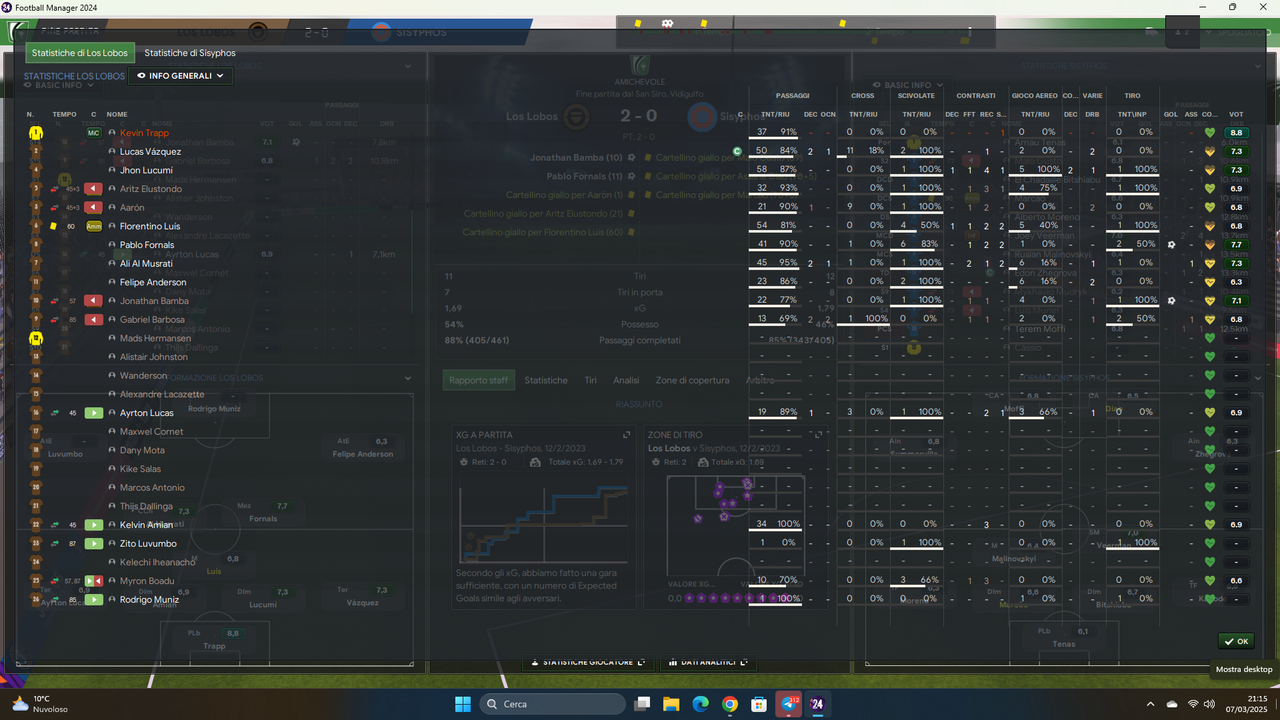1280x720 pixels.
Task: Sort table by NOME column header
Action: click(x=117, y=114)
